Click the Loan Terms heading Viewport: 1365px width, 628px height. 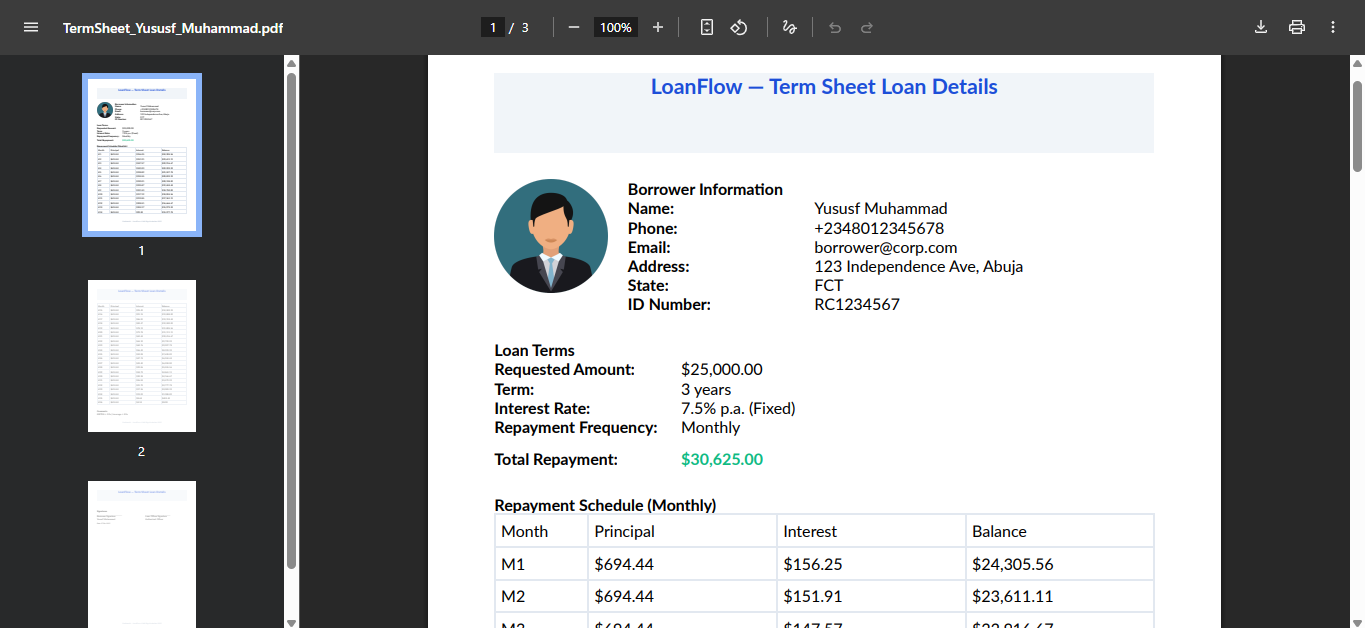tap(535, 351)
